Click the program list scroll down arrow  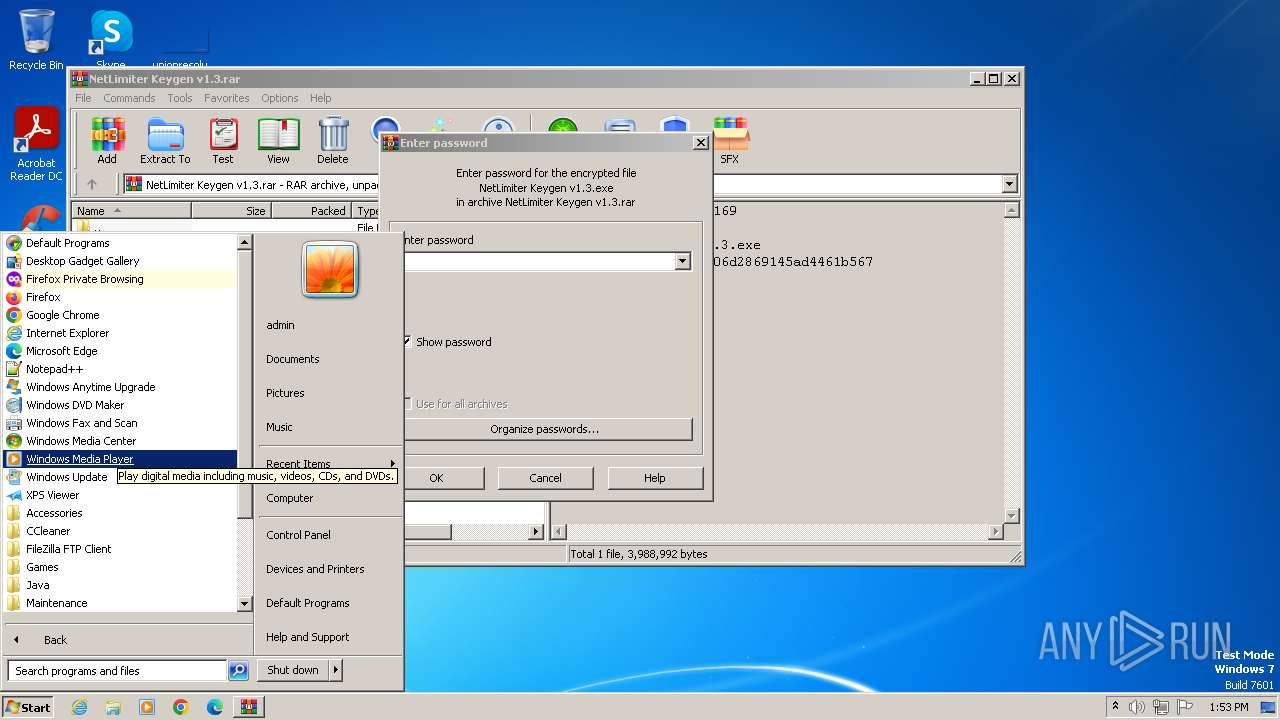[x=244, y=604]
